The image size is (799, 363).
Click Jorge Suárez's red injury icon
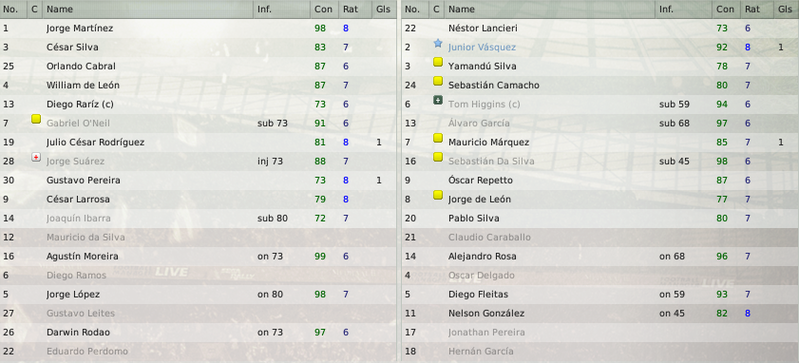click(36, 158)
